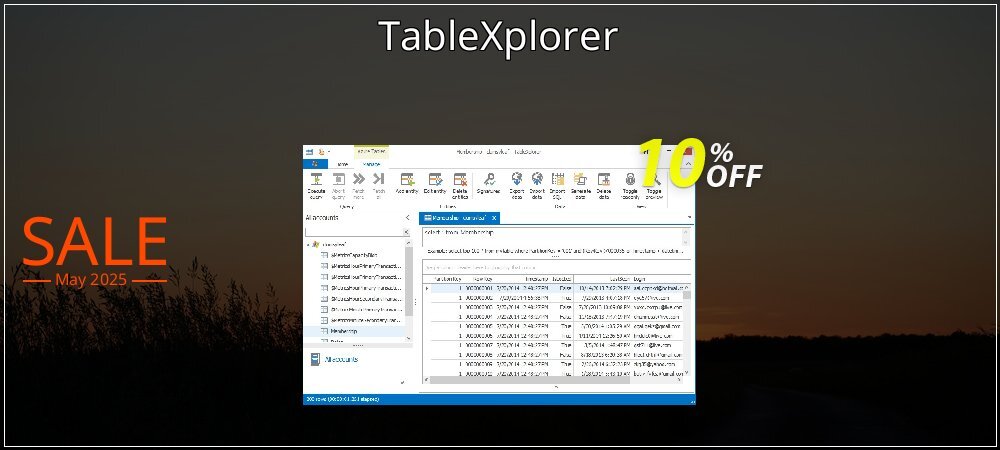The width and height of the screenshot is (1000, 450).
Task: Select the Azure Tables contextual tab
Action: (x=372, y=152)
